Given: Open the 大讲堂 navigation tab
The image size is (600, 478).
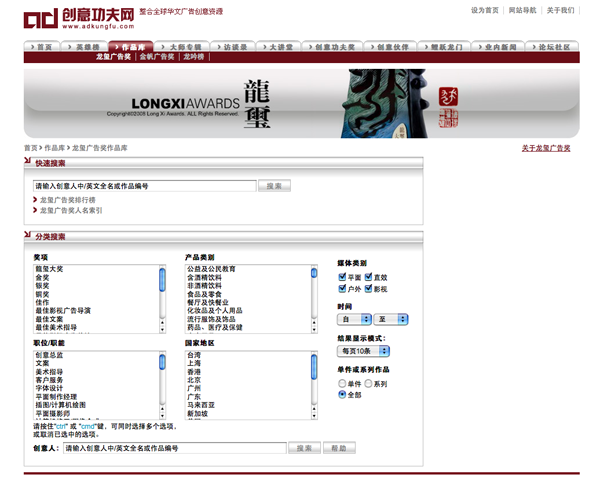Looking at the screenshot, I should (x=278, y=47).
